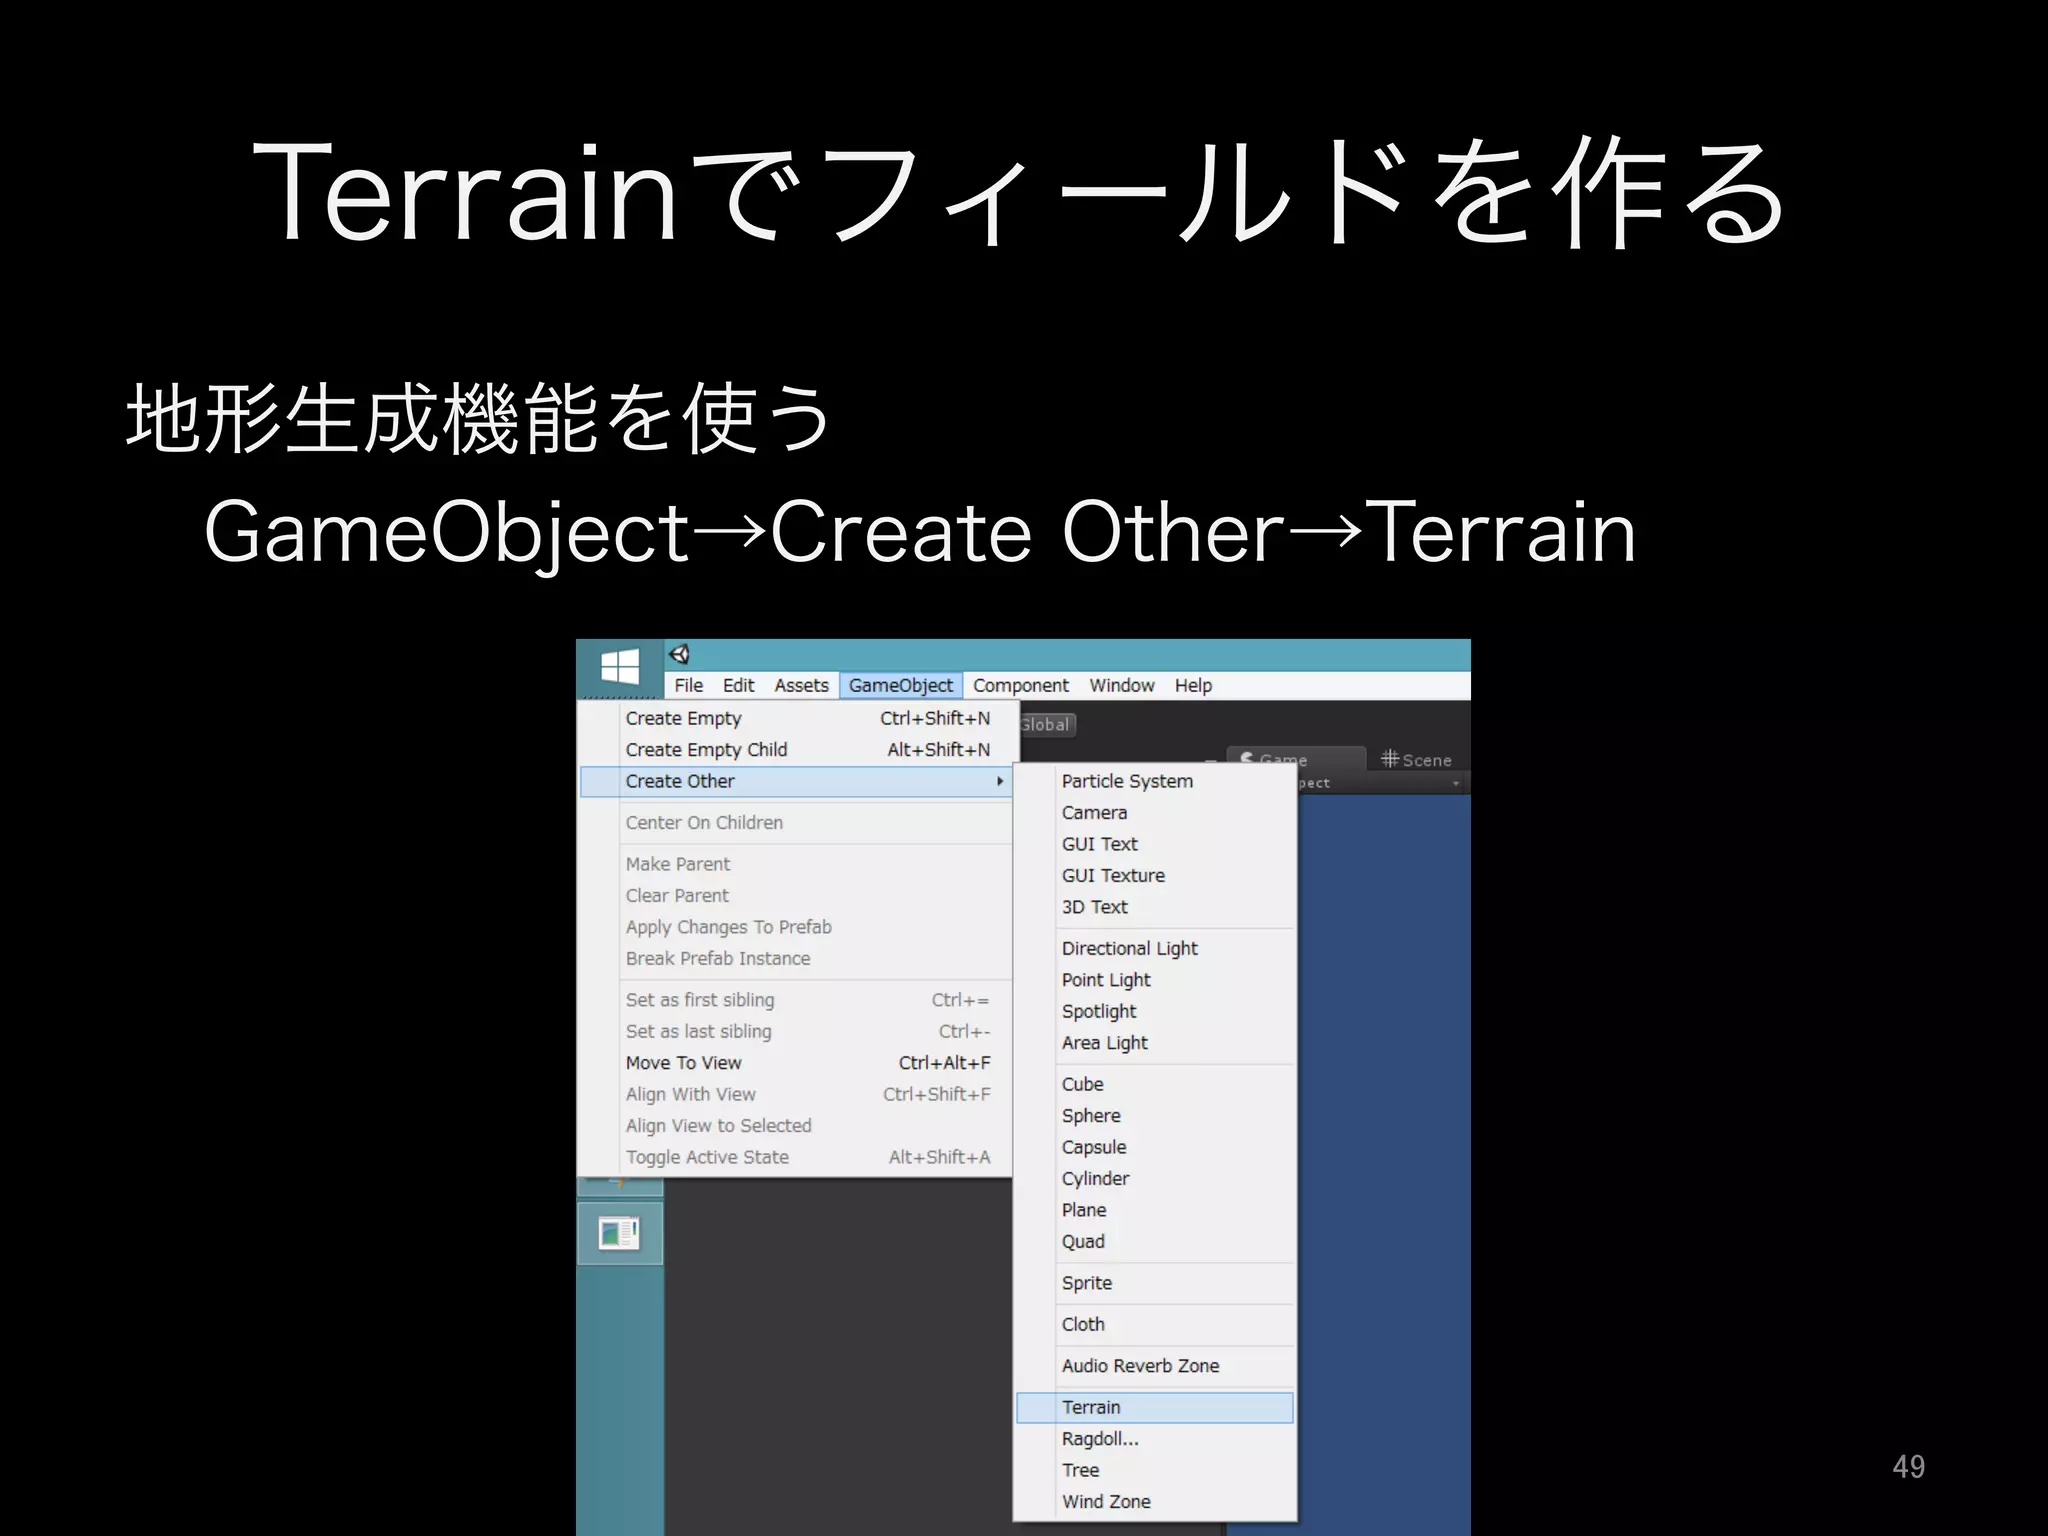Open the aspect dropdown under Game tab
This screenshot has height=1536, width=2048.
click(1382, 783)
